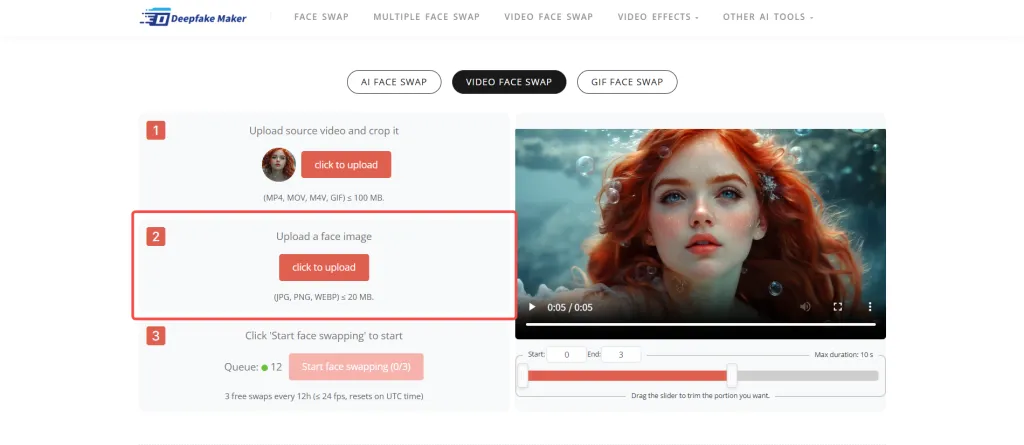Select the Video Face Swap pill tab
The image size is (1024, 445).
coord(509,82)
